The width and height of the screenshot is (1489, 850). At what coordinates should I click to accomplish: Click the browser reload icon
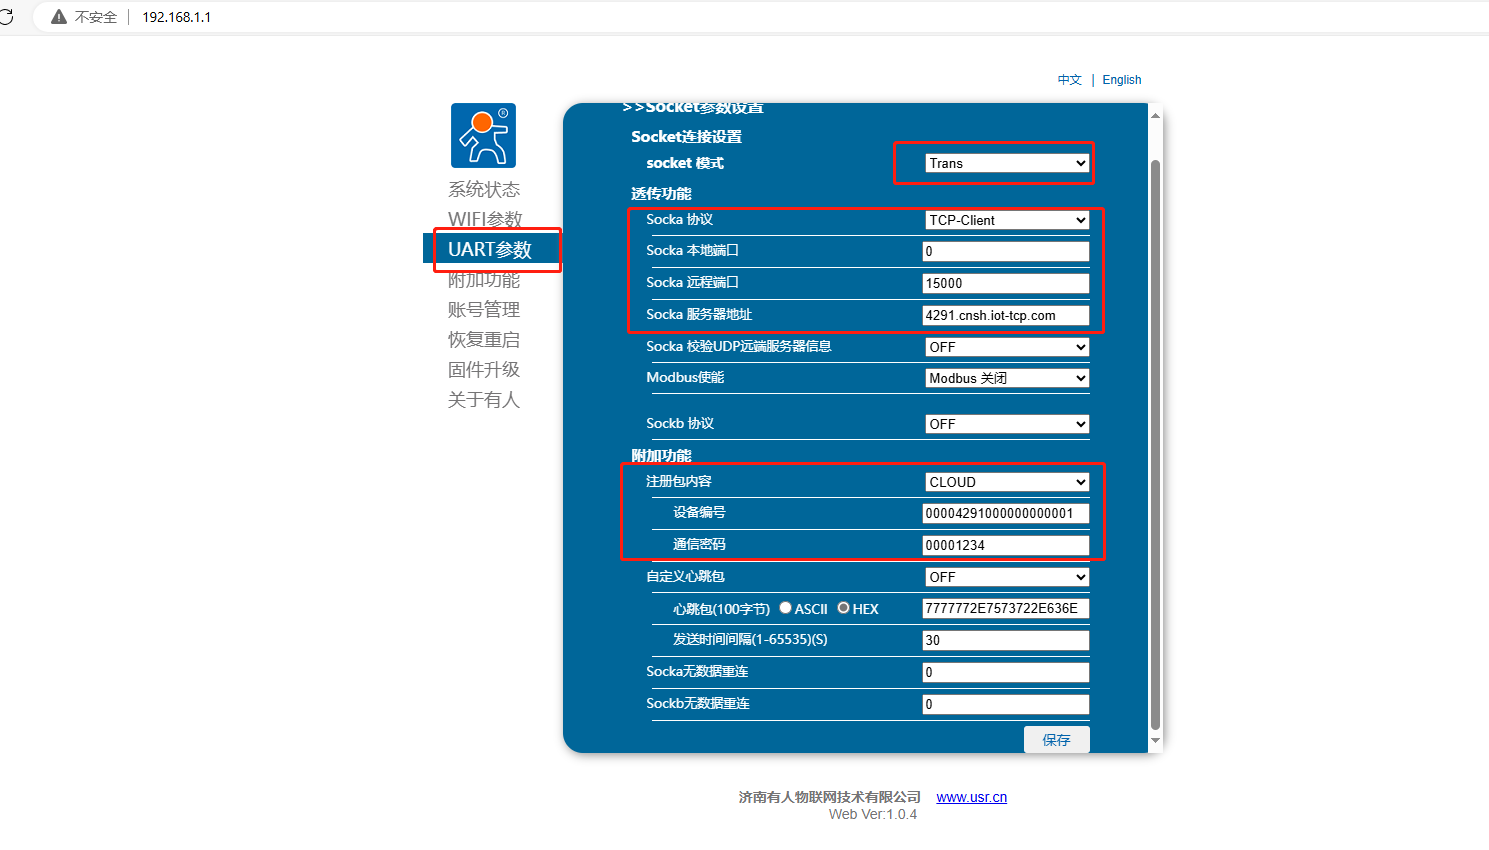(x=6, y=17)
